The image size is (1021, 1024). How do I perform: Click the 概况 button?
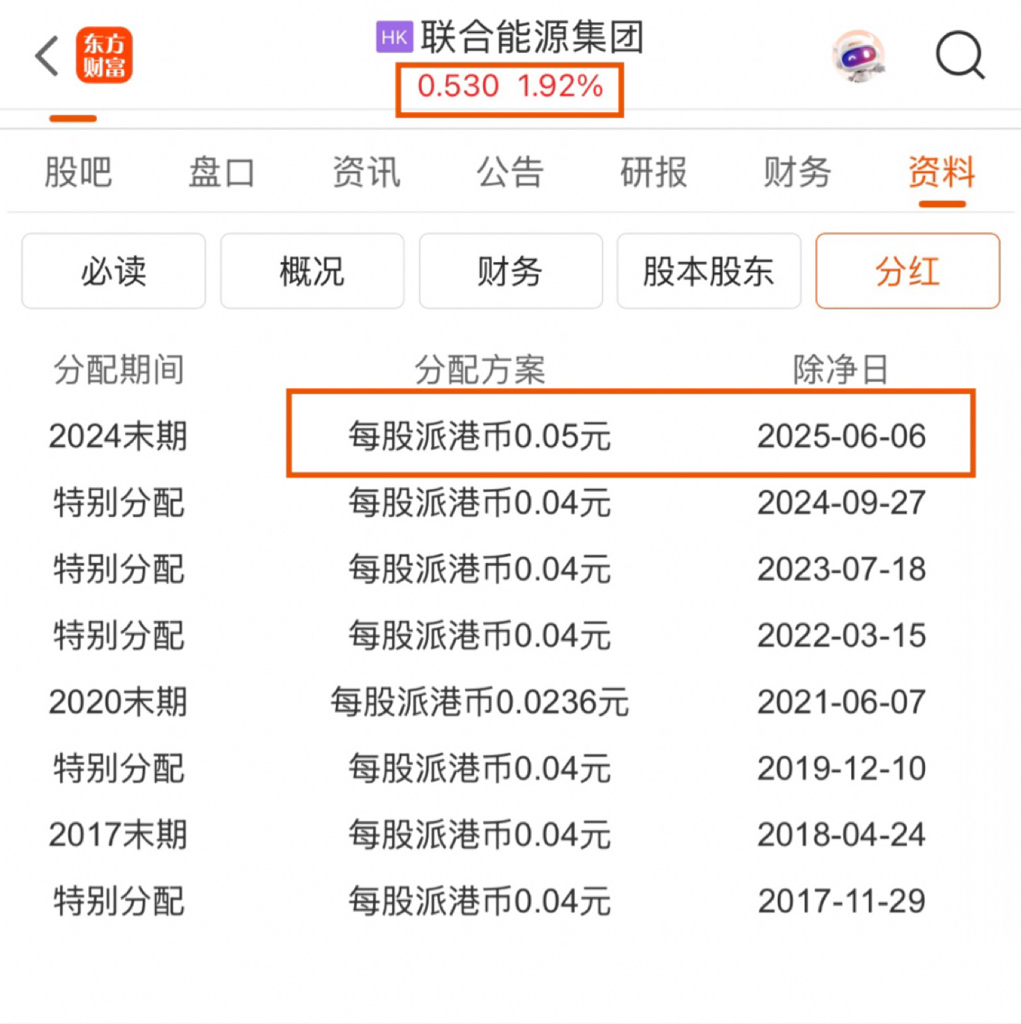312,271
